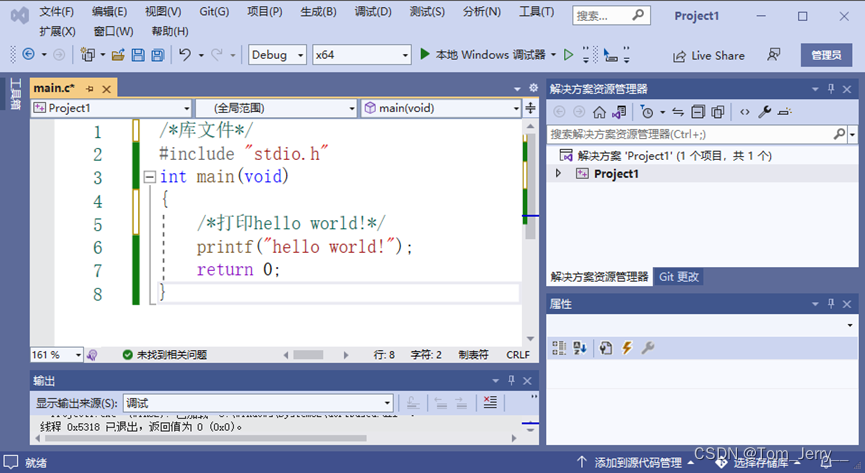Collapse All icon in Solution Explorer

(x=698, y=112)
